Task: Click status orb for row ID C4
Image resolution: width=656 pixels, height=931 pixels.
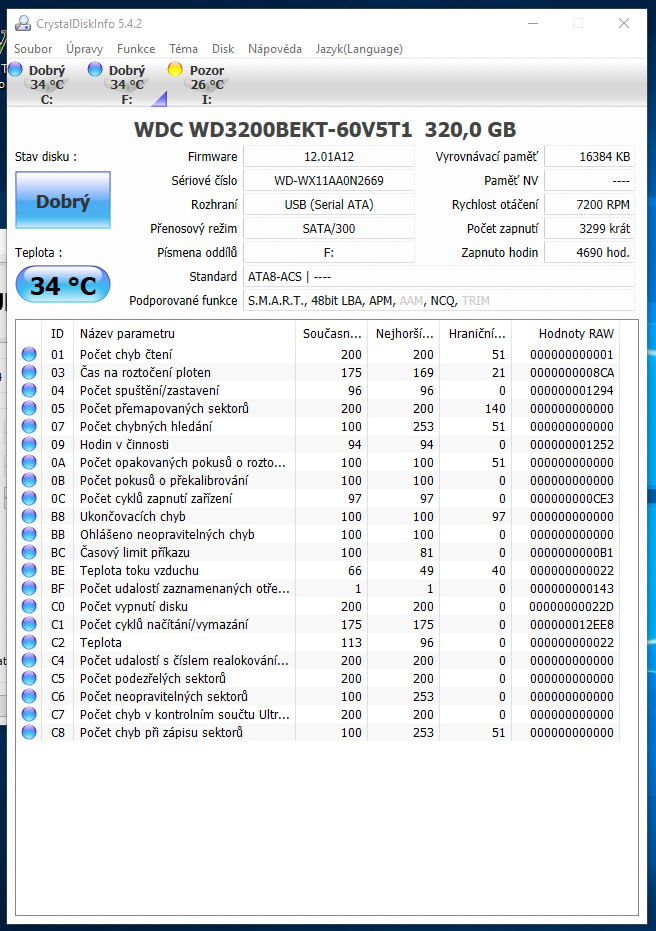Action: (29, 660)
